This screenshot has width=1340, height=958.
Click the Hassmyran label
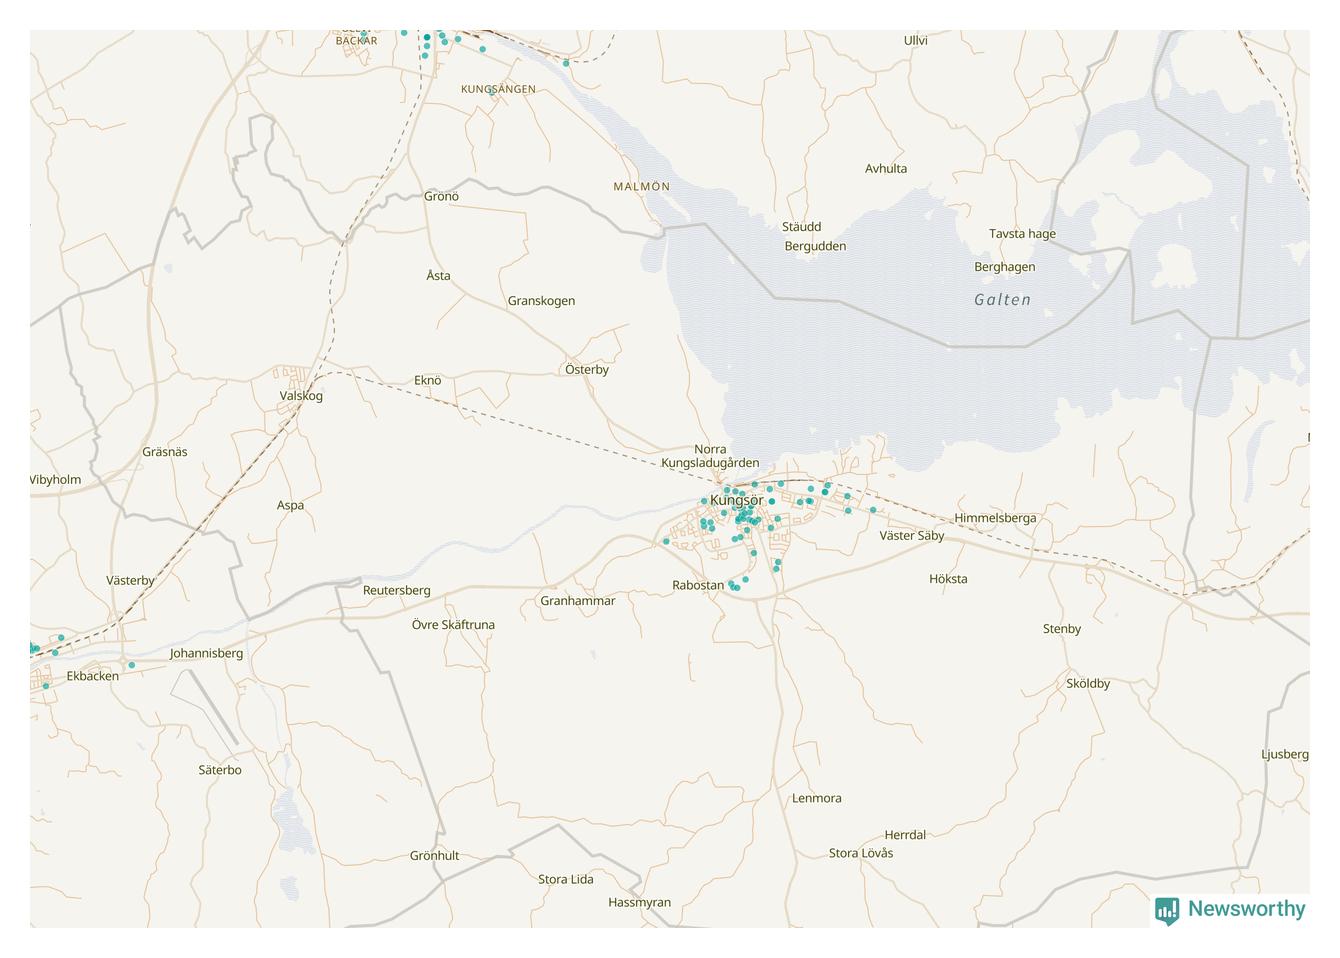pyautogui.click(x=639, y=903)
